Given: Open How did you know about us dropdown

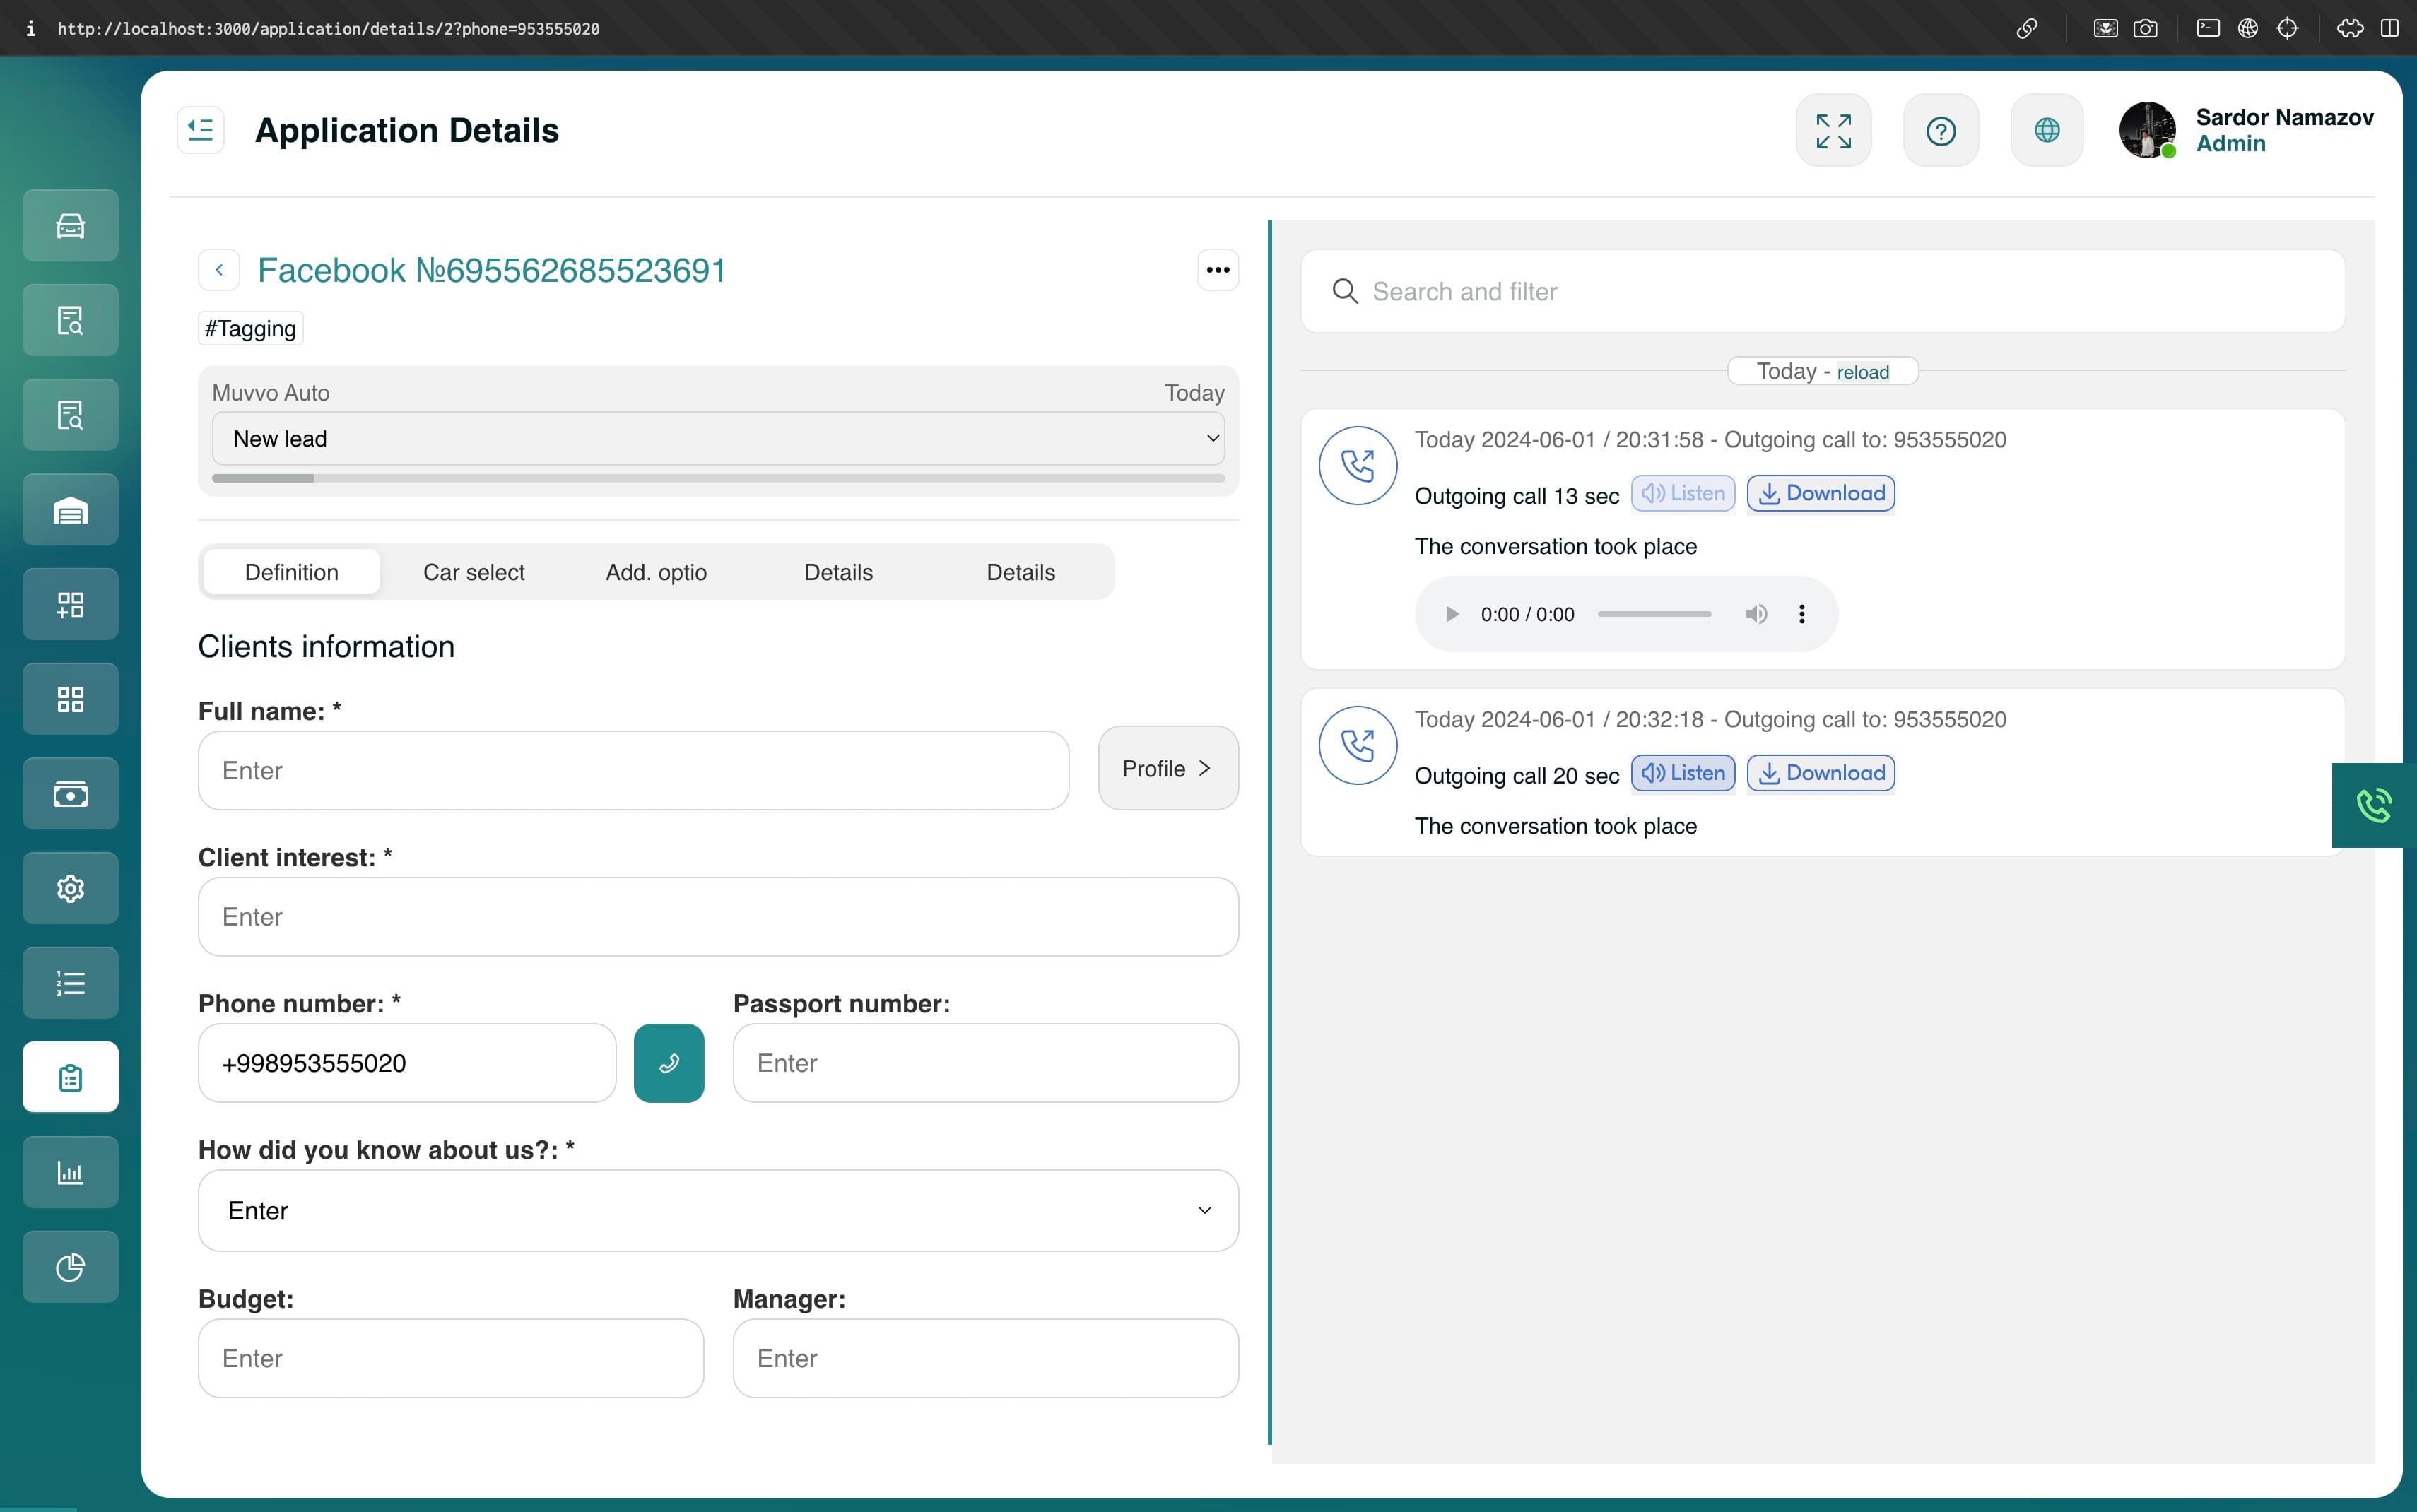Looking at the screenshot, I should [718, 1211].
